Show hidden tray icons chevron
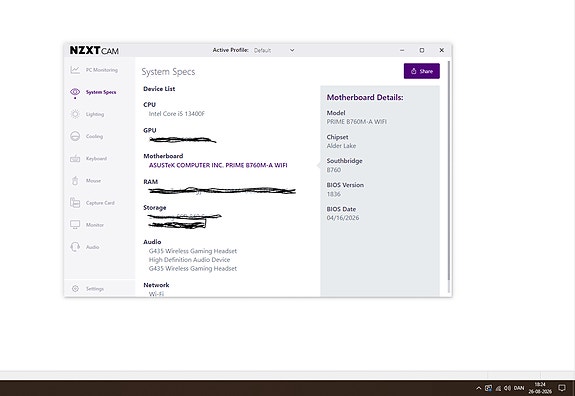Image resolution: width=575 pixels, height=396 pixels. (x=479, y=388)
